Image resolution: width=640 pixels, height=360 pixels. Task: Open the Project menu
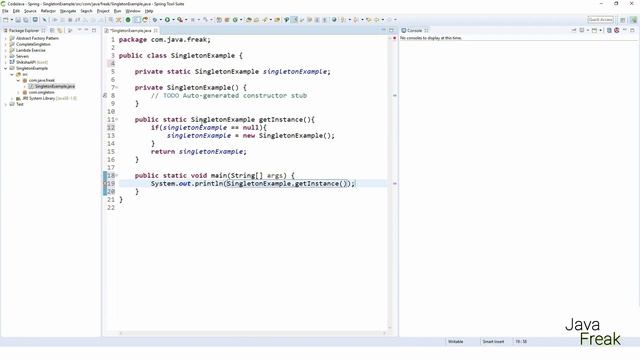(x=103, y=11)
